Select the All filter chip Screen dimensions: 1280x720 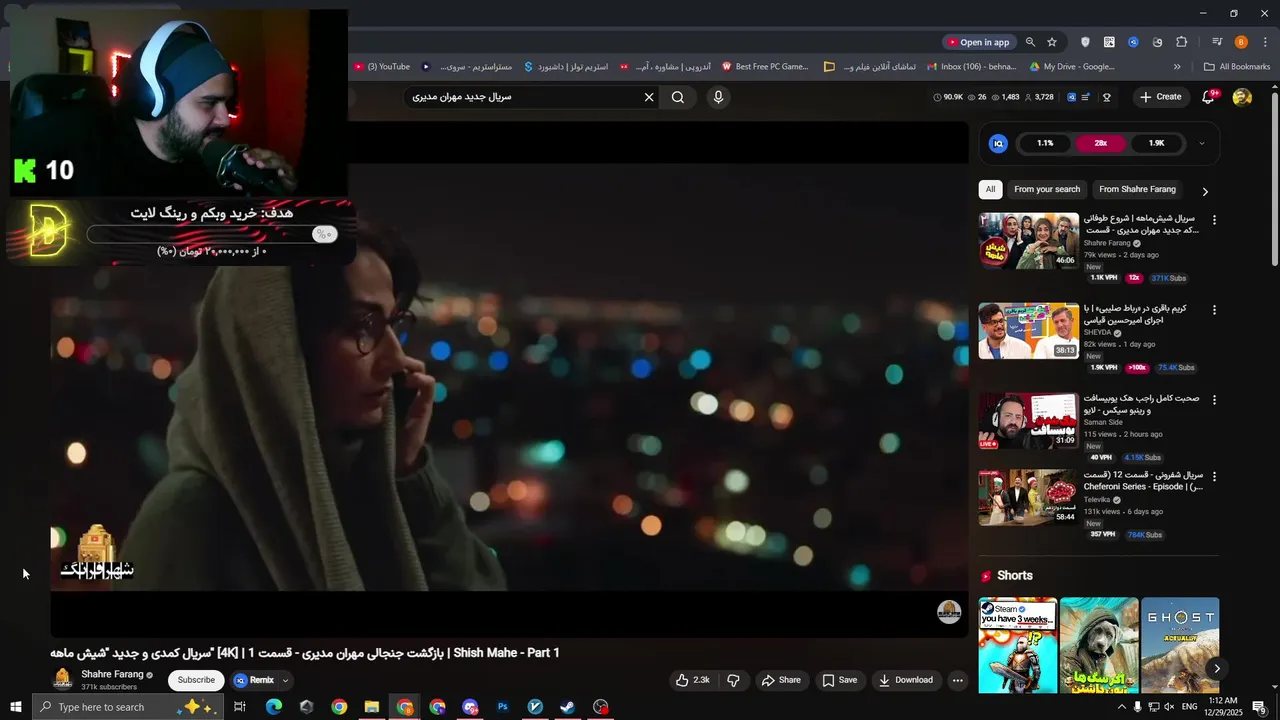[990, 189]
